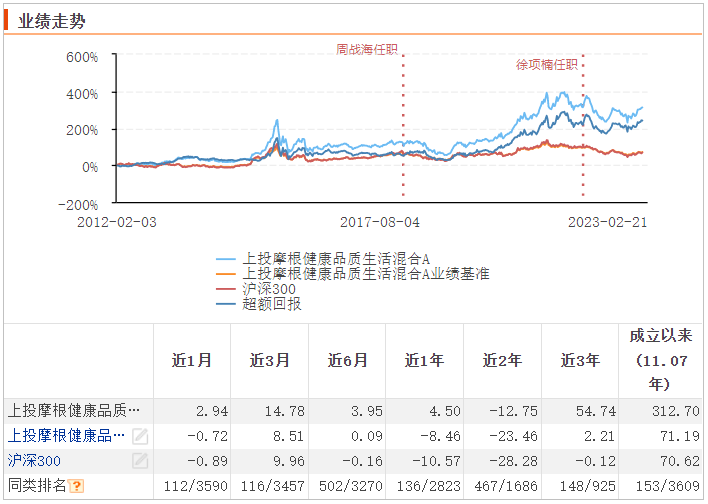
Task: Click the 2017-08-04 x-axis date label
Action: pos(380,222)
